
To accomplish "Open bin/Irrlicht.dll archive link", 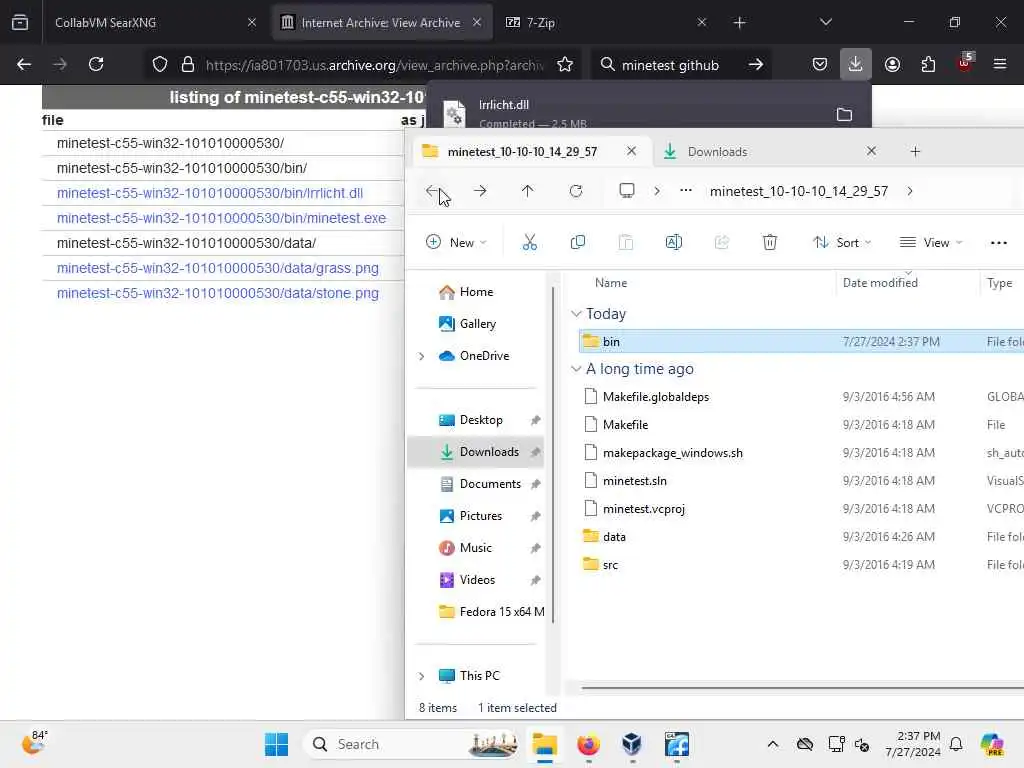I will tap(210, 193).
